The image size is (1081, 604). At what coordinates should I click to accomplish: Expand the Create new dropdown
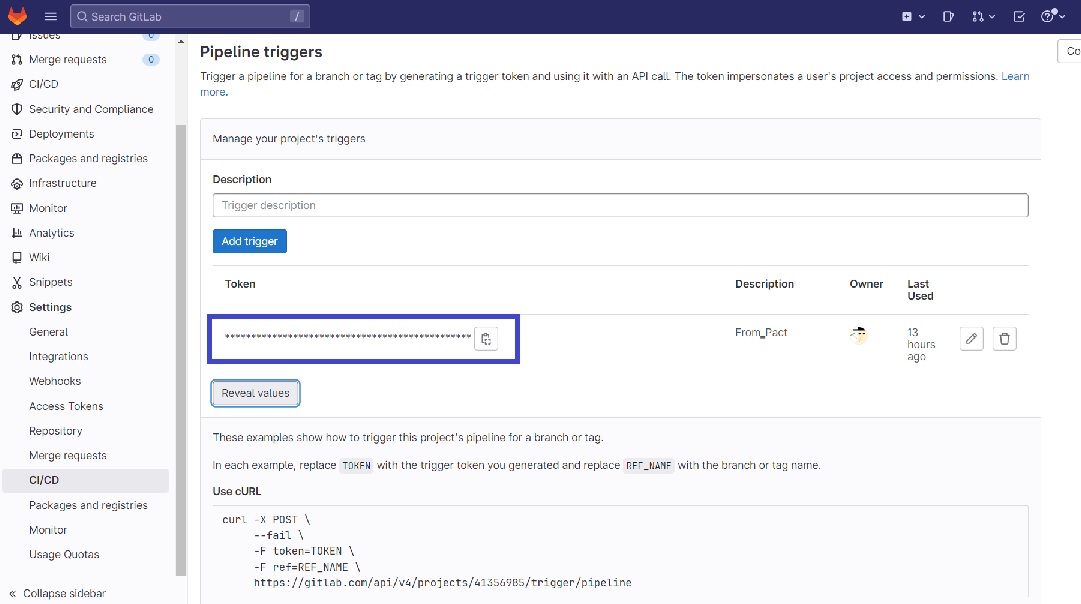912,16
